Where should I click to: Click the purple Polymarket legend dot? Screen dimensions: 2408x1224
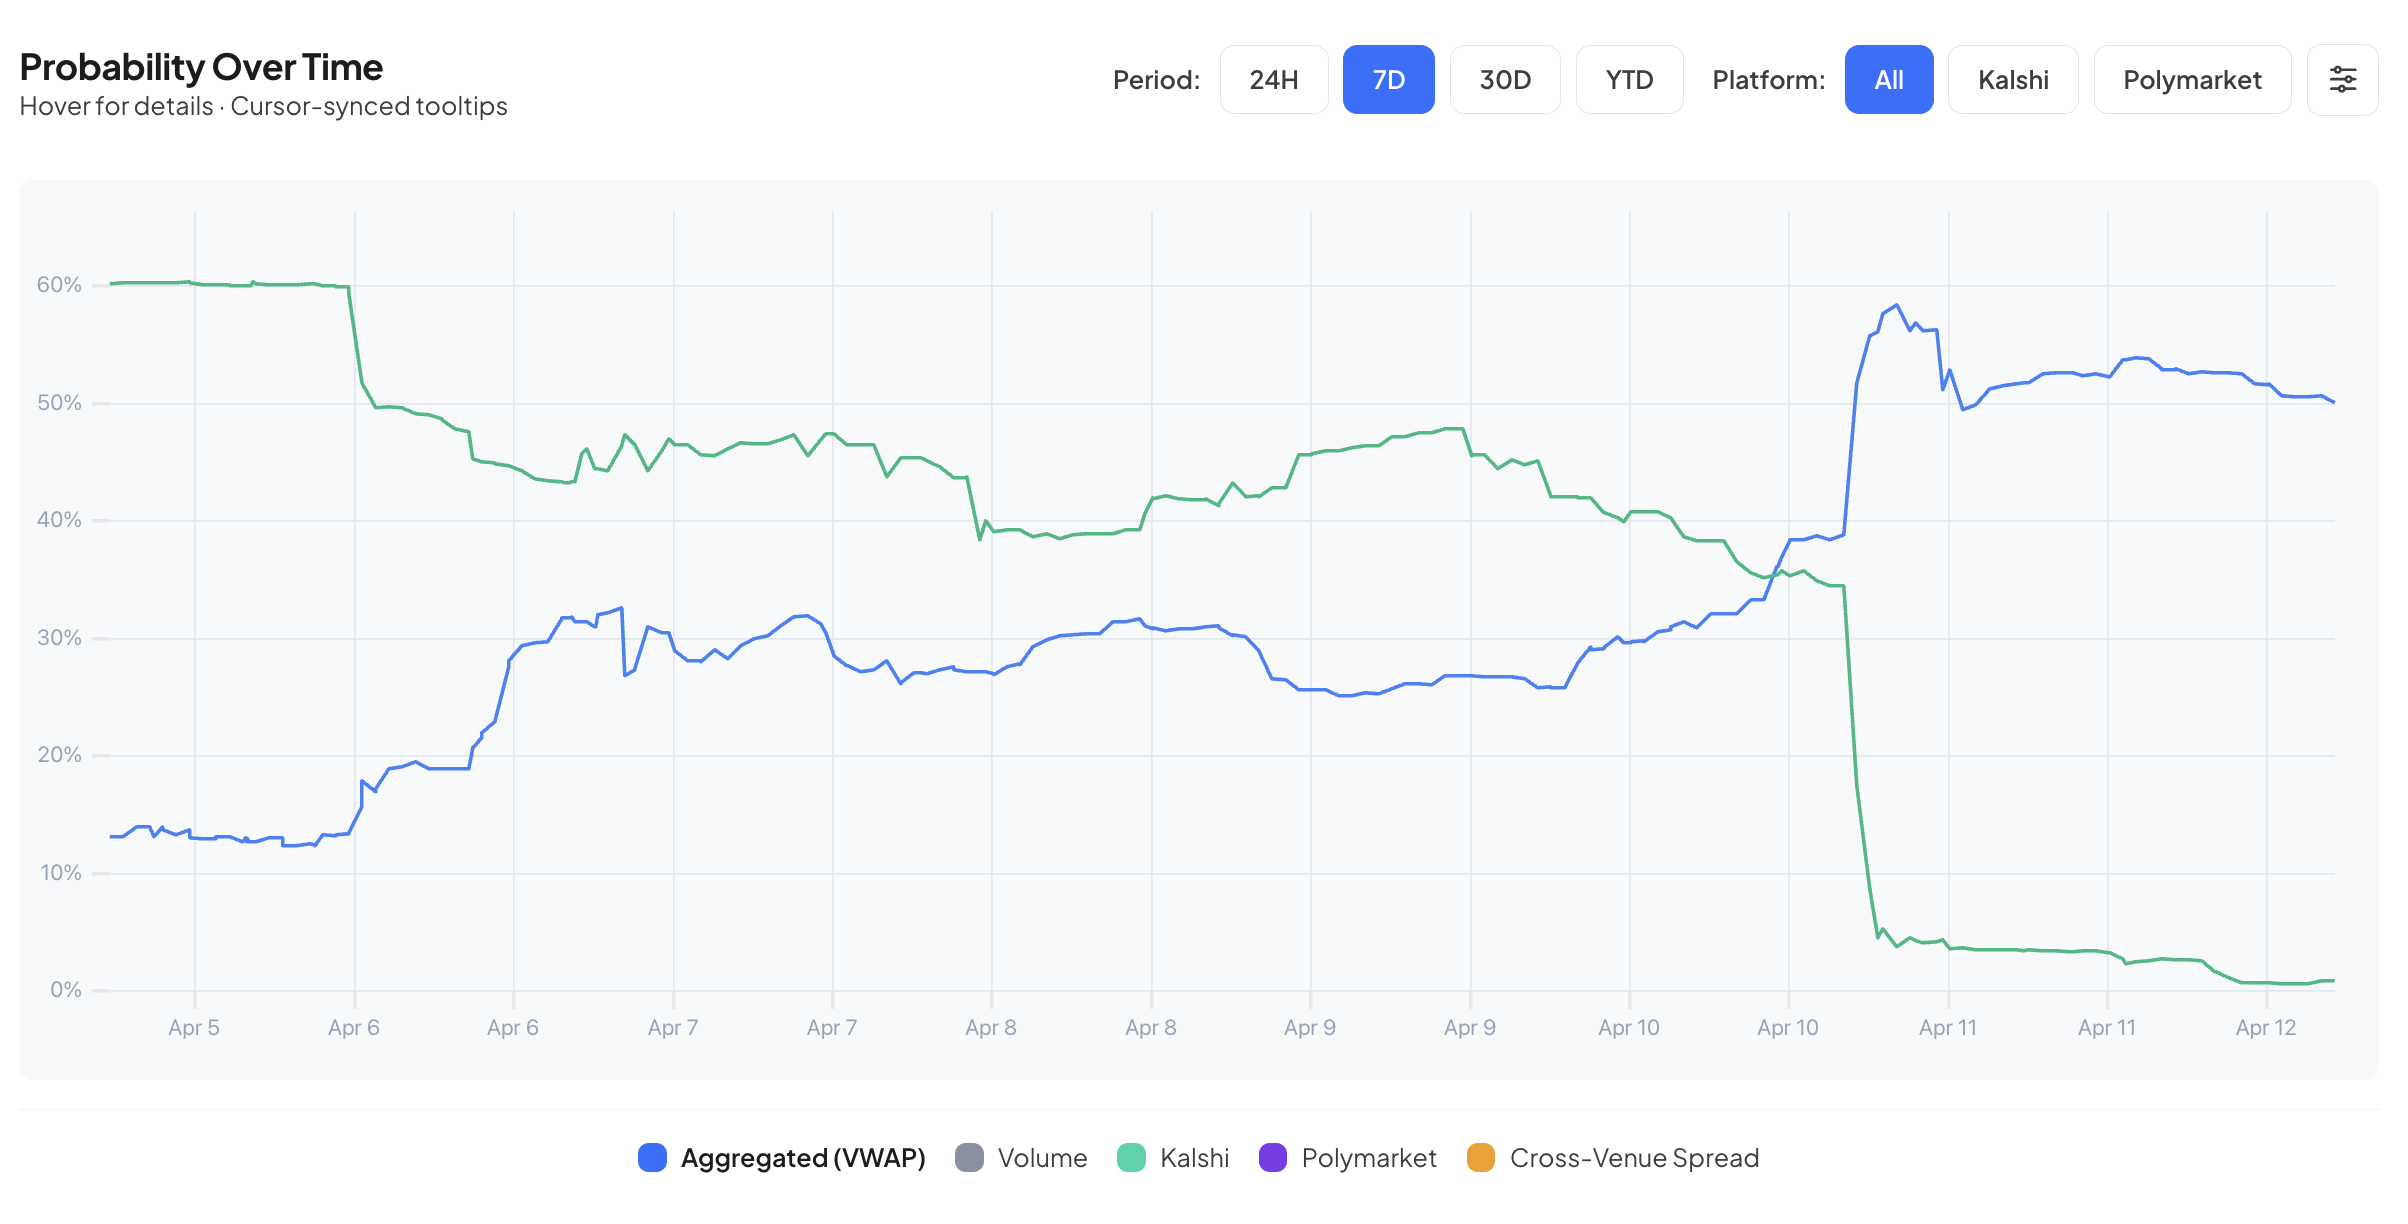1274,1158
